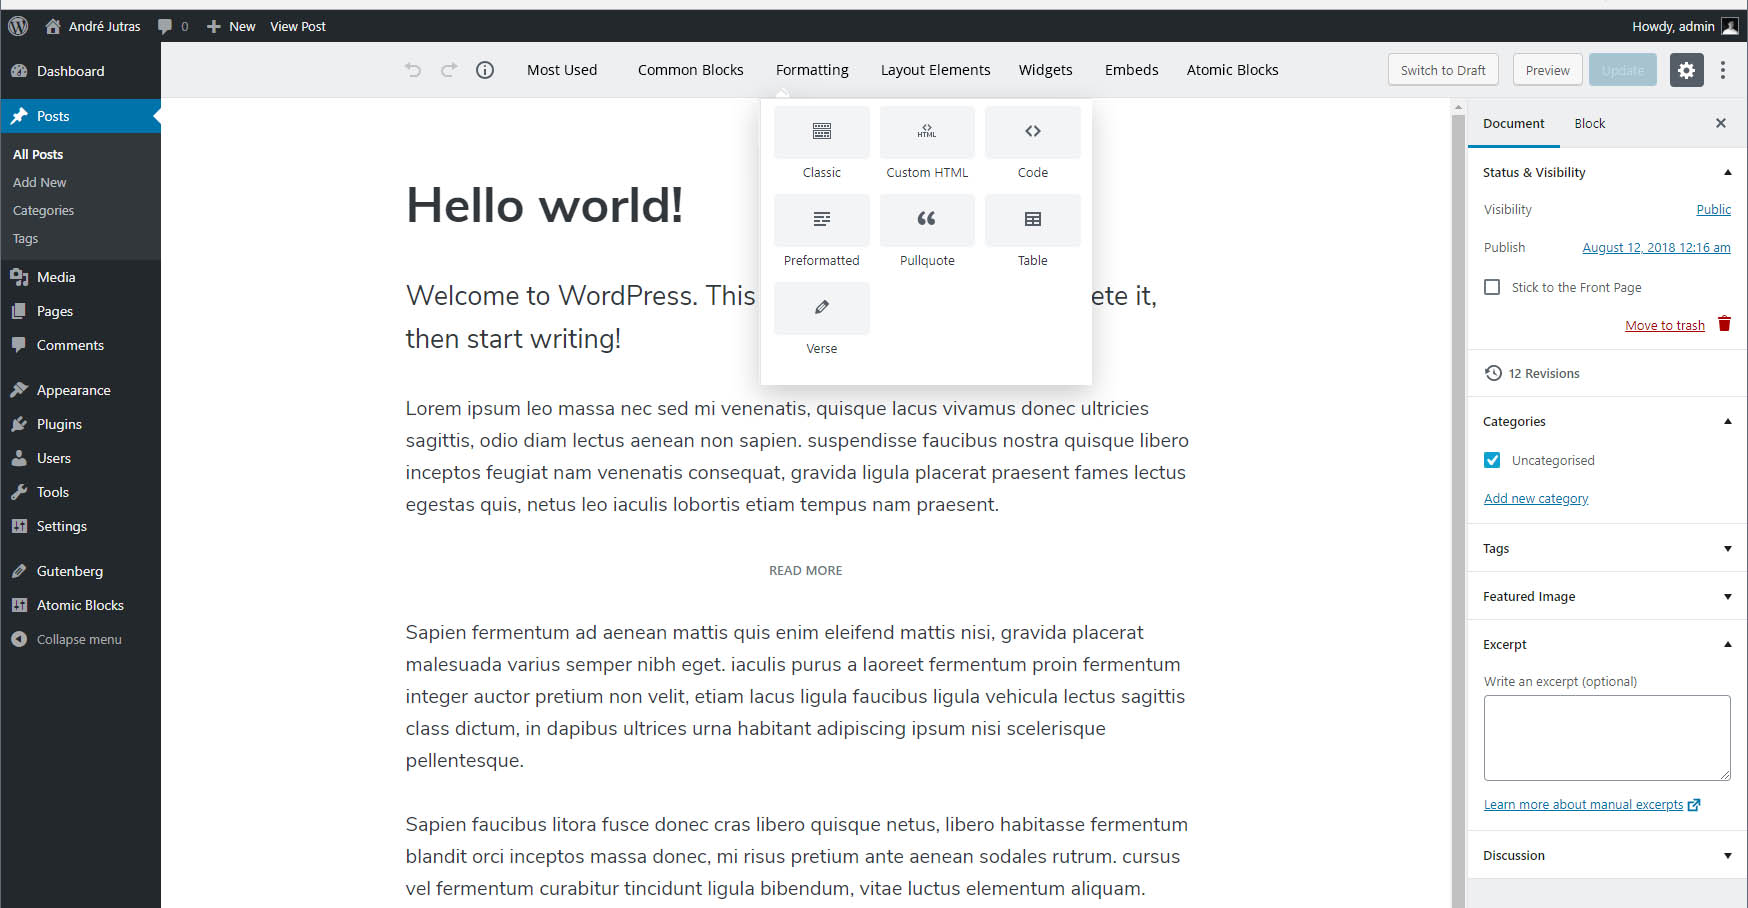Close the settings sidebar
The width and height of the screenshot is (1748, 908).
(x=1721, y=123)
